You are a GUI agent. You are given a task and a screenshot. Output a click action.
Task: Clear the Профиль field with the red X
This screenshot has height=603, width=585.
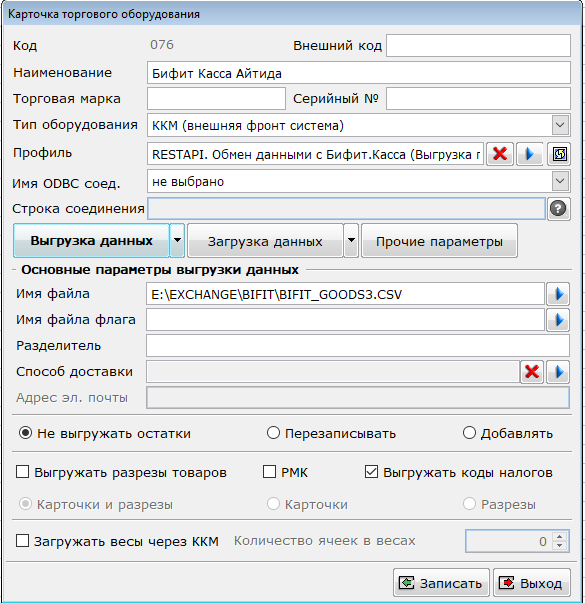pos(500,154)
